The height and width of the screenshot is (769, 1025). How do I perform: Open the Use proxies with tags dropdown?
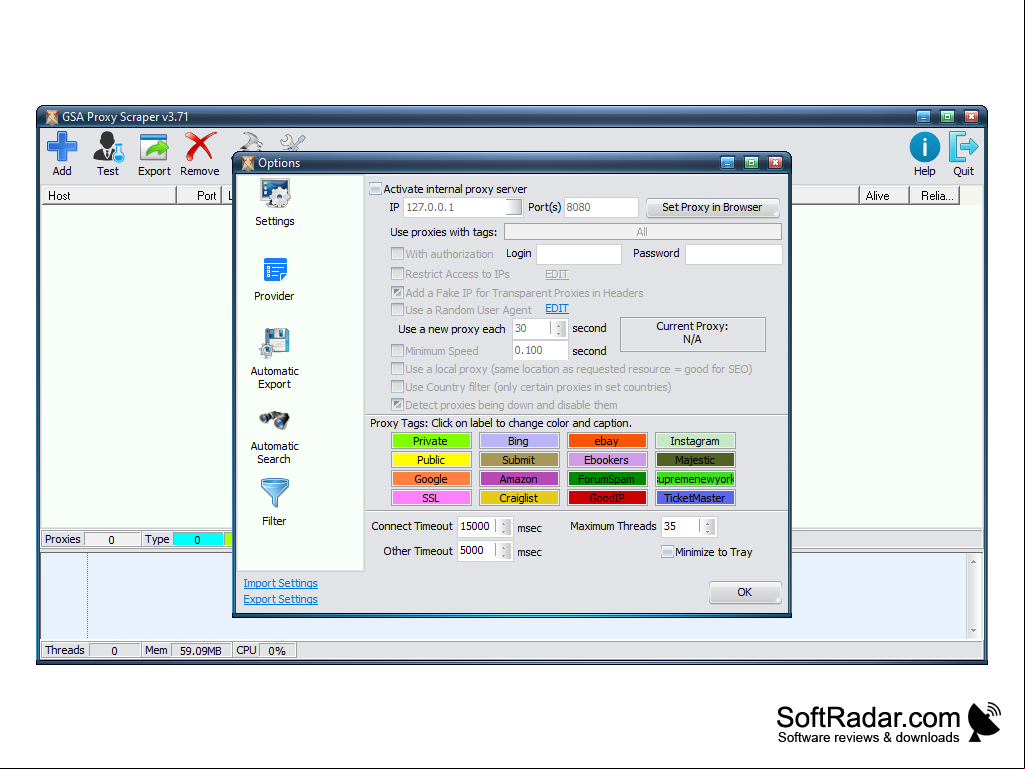643,232
